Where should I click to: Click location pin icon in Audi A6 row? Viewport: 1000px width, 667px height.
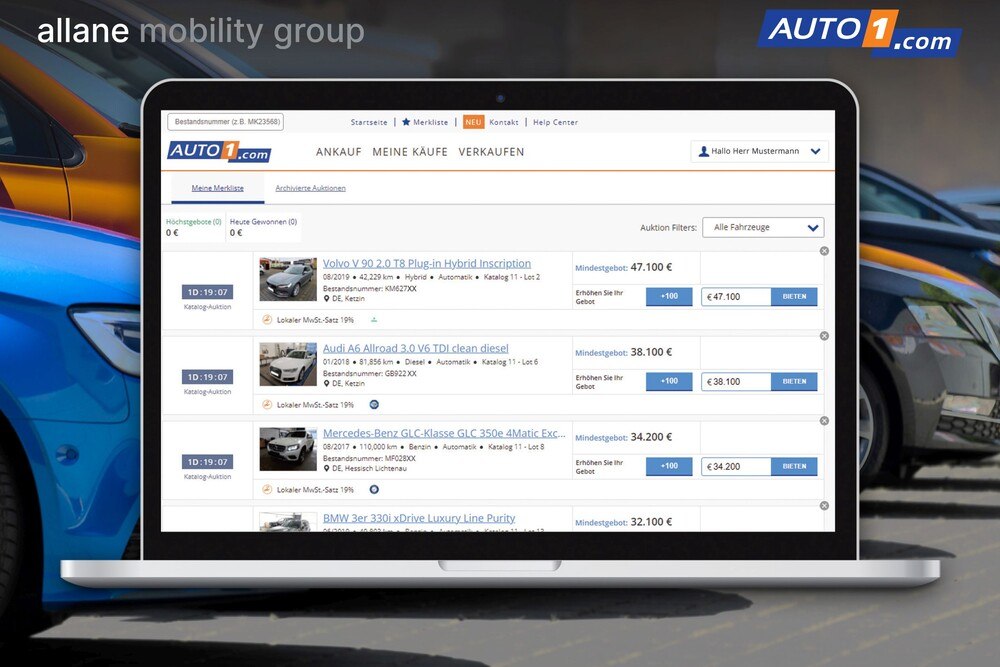coord(327,383)
